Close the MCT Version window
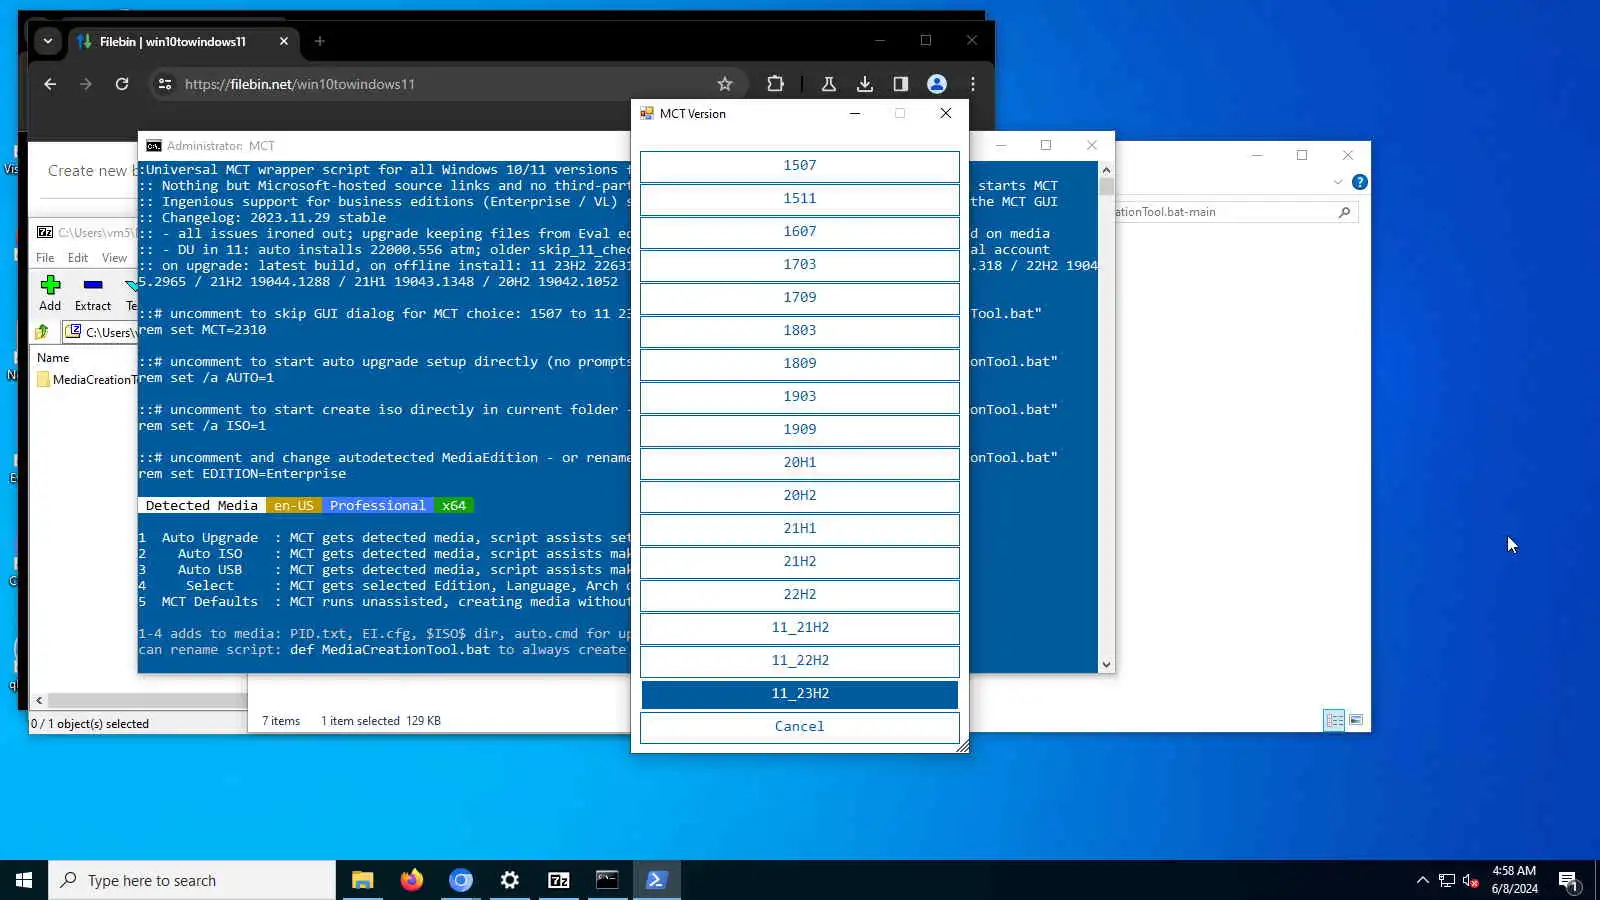 [x=945, y=113]
